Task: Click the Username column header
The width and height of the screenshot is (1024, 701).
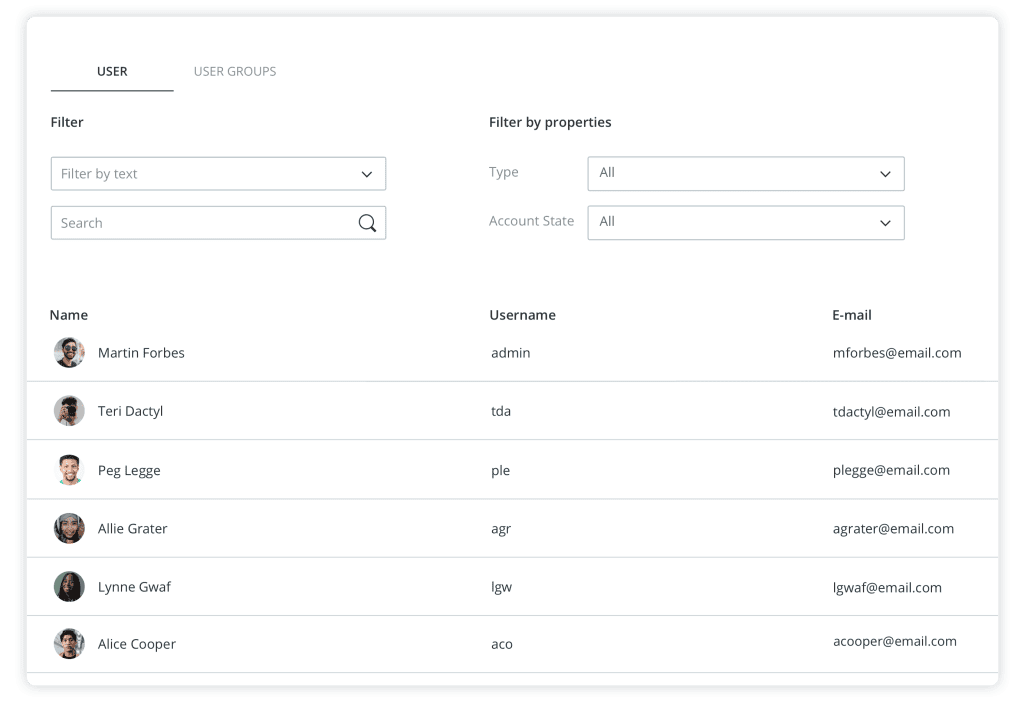Action: point(522,314)
